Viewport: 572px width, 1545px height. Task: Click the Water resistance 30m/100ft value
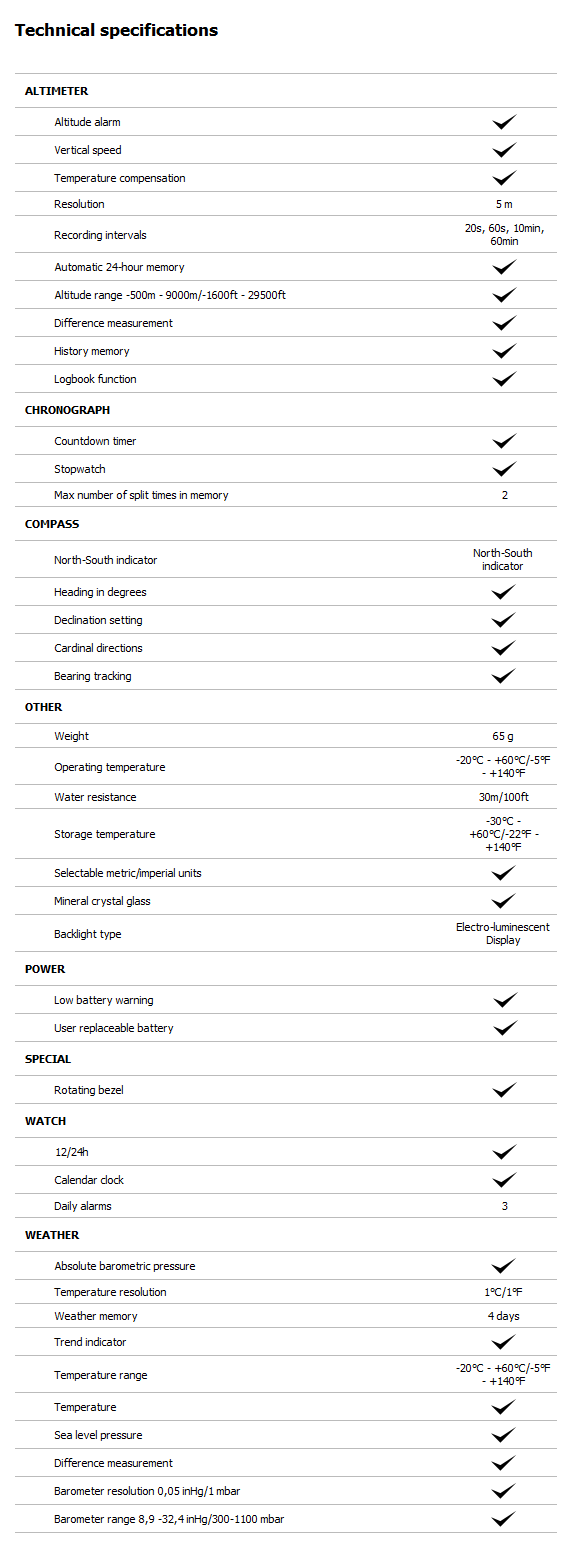point(504,797)
